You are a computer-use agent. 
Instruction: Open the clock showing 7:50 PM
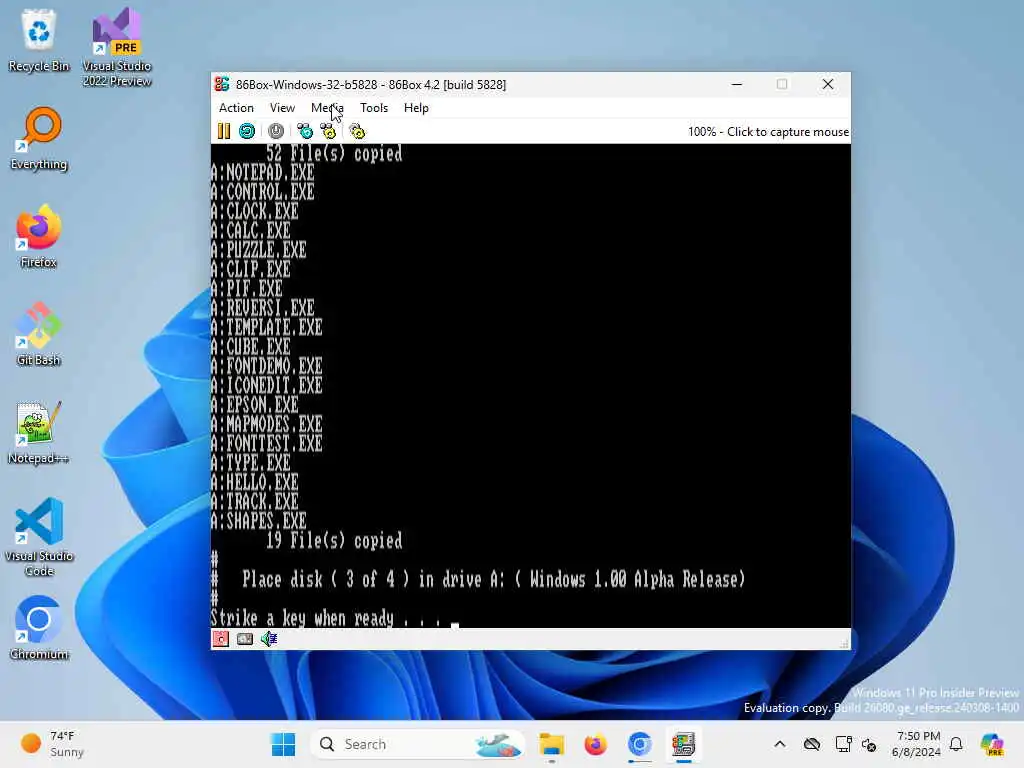click(x=917, y=744)
